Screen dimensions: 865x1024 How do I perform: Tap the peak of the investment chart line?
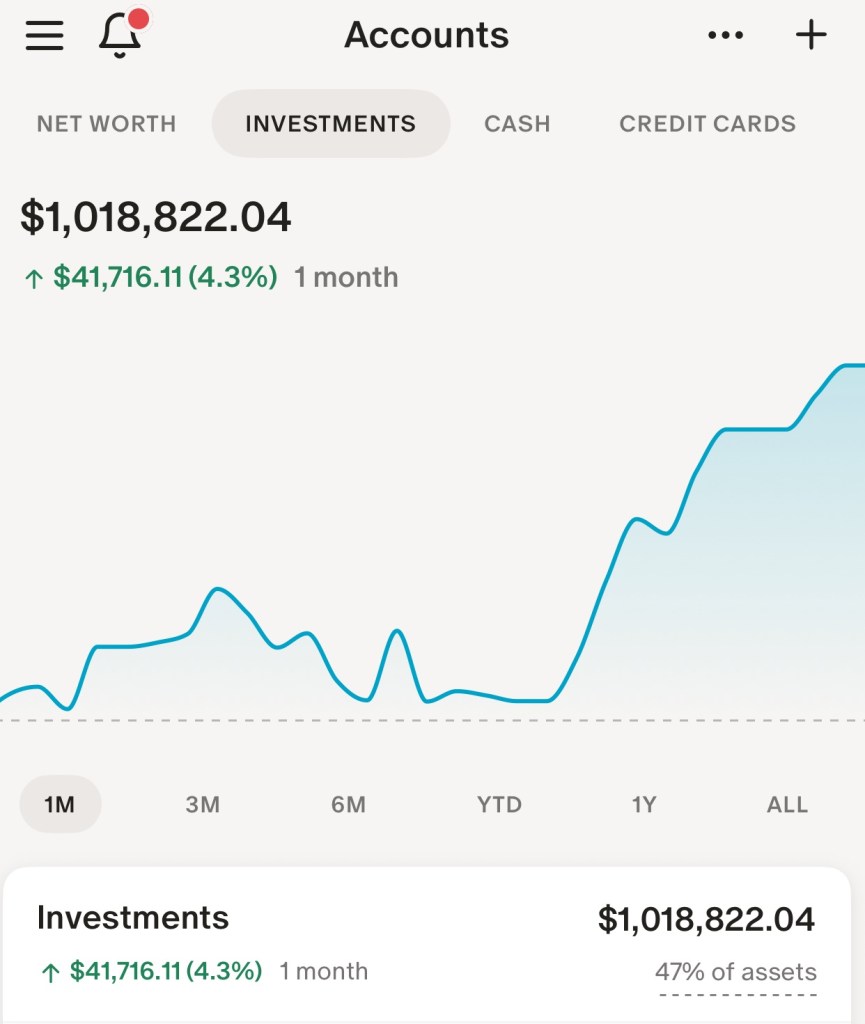[850, 366]
